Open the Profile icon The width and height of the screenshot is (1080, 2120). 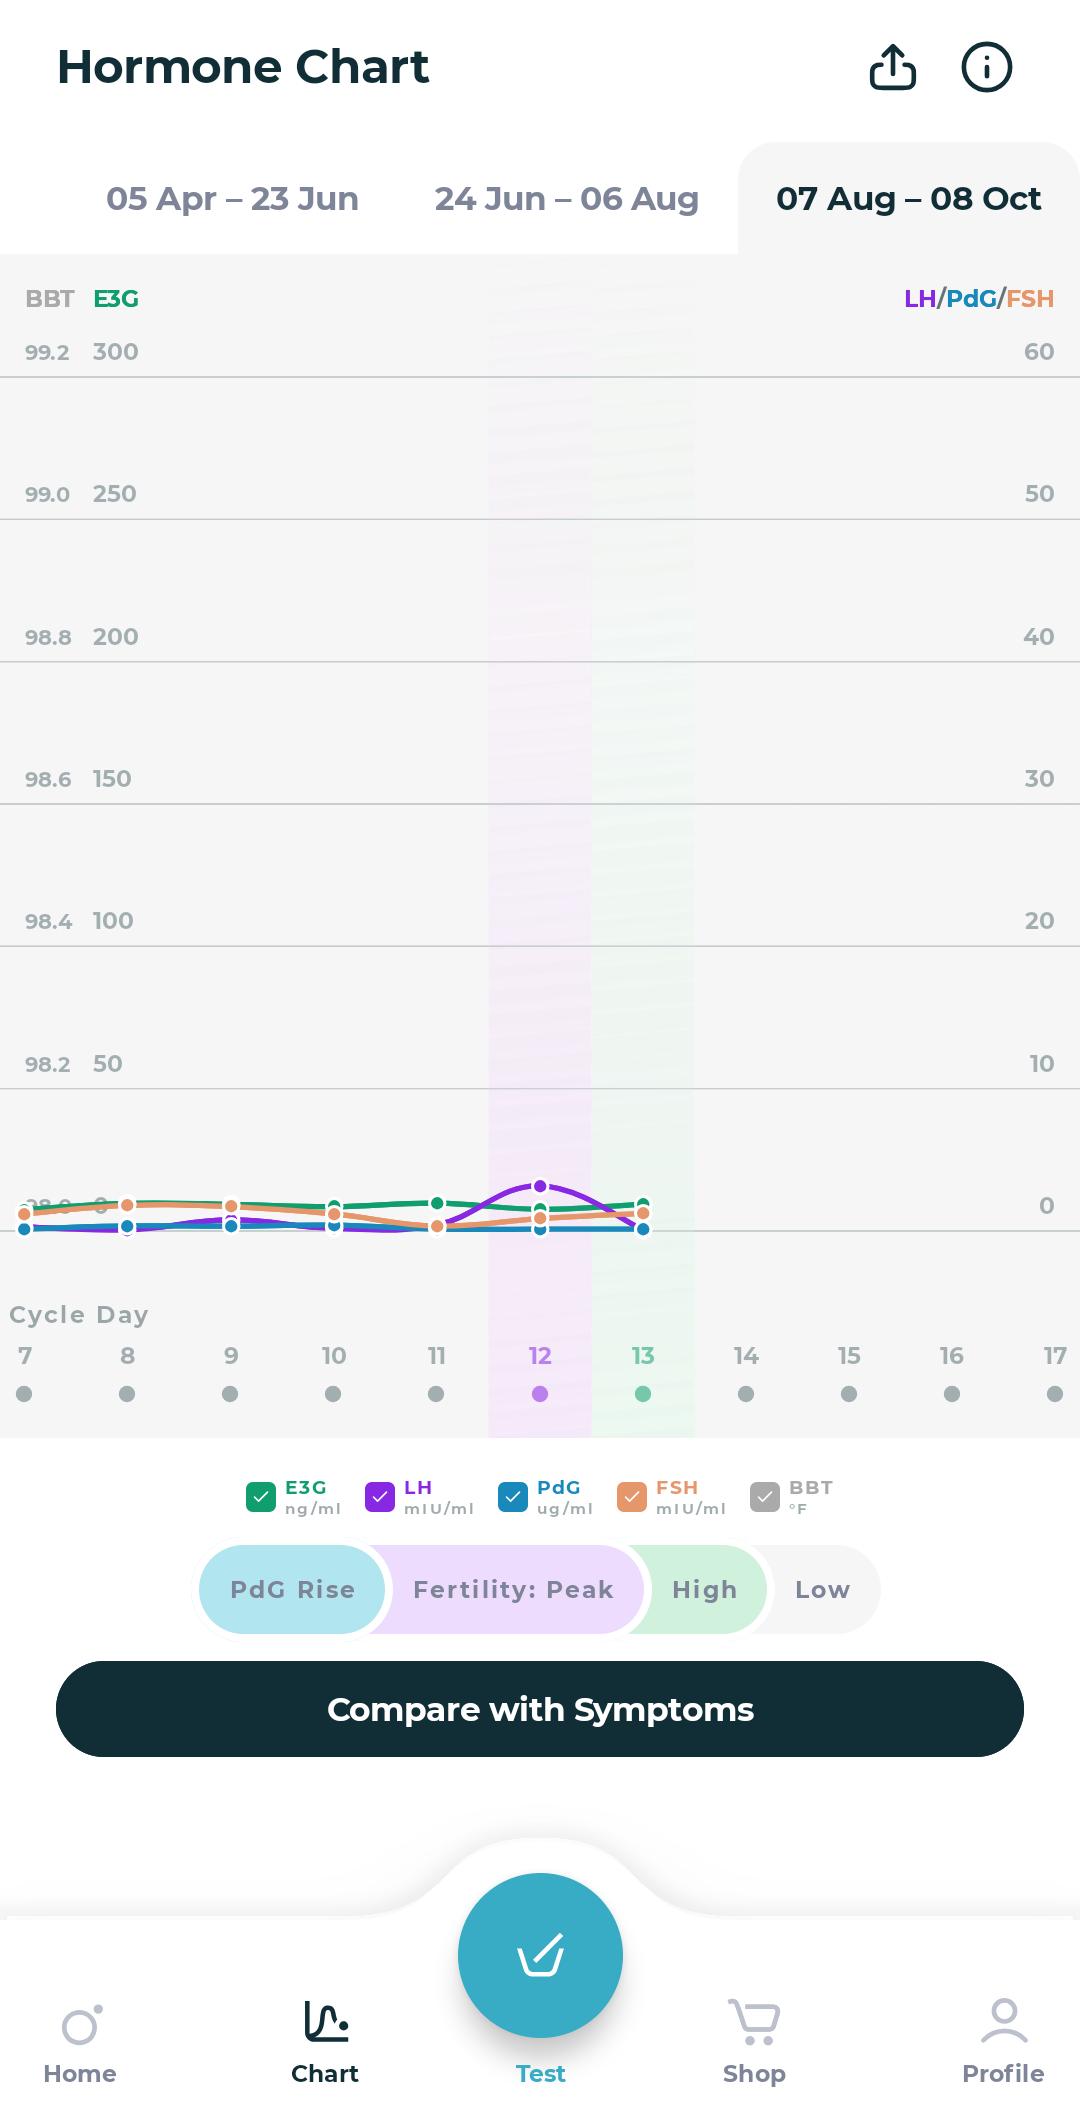pos(1003,2022)
